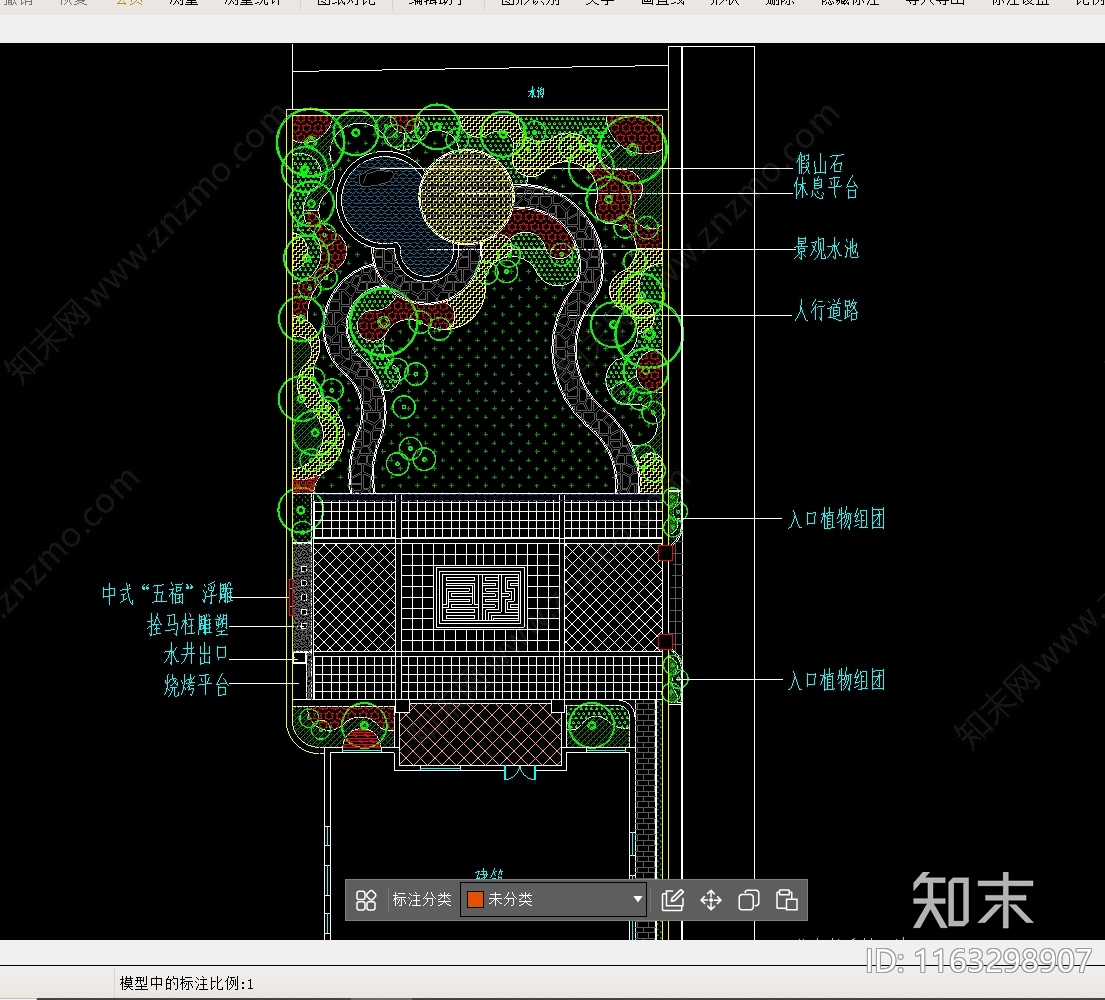Viewport: 1105px width, 1000px height.
Task: Click the square carved pattern in plaza center
Action: click(x=481, y=598)
